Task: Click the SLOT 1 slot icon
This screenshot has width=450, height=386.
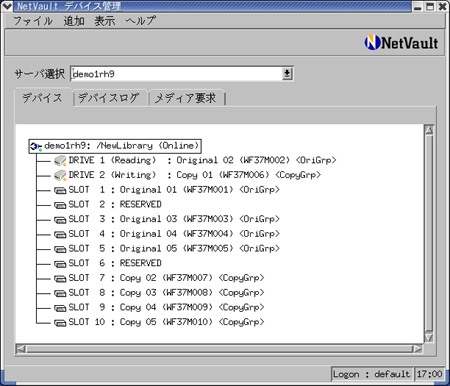Action: tap(60, 190)
